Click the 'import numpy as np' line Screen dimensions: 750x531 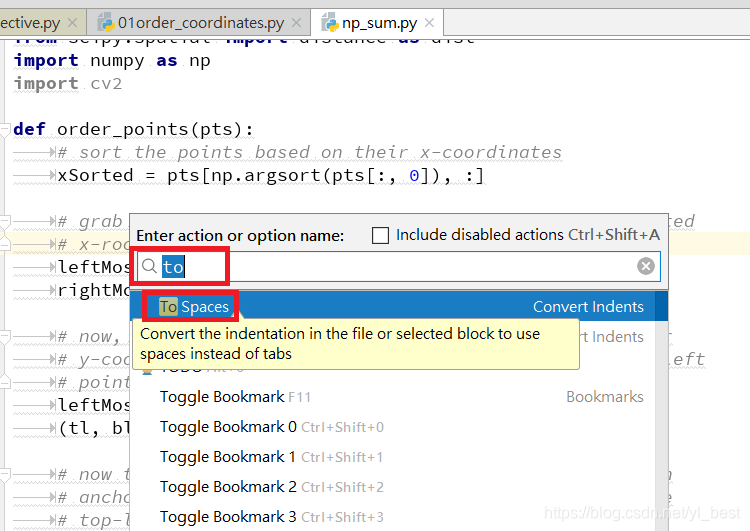coord(112,61)
